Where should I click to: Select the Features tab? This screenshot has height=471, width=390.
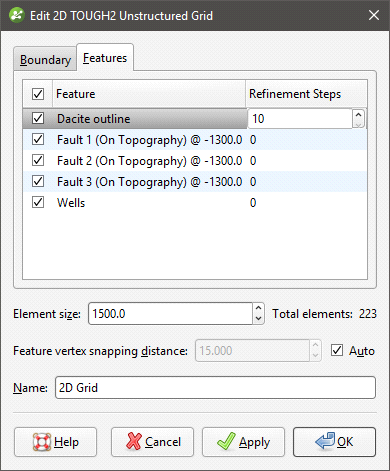click(x=105, y=58)
